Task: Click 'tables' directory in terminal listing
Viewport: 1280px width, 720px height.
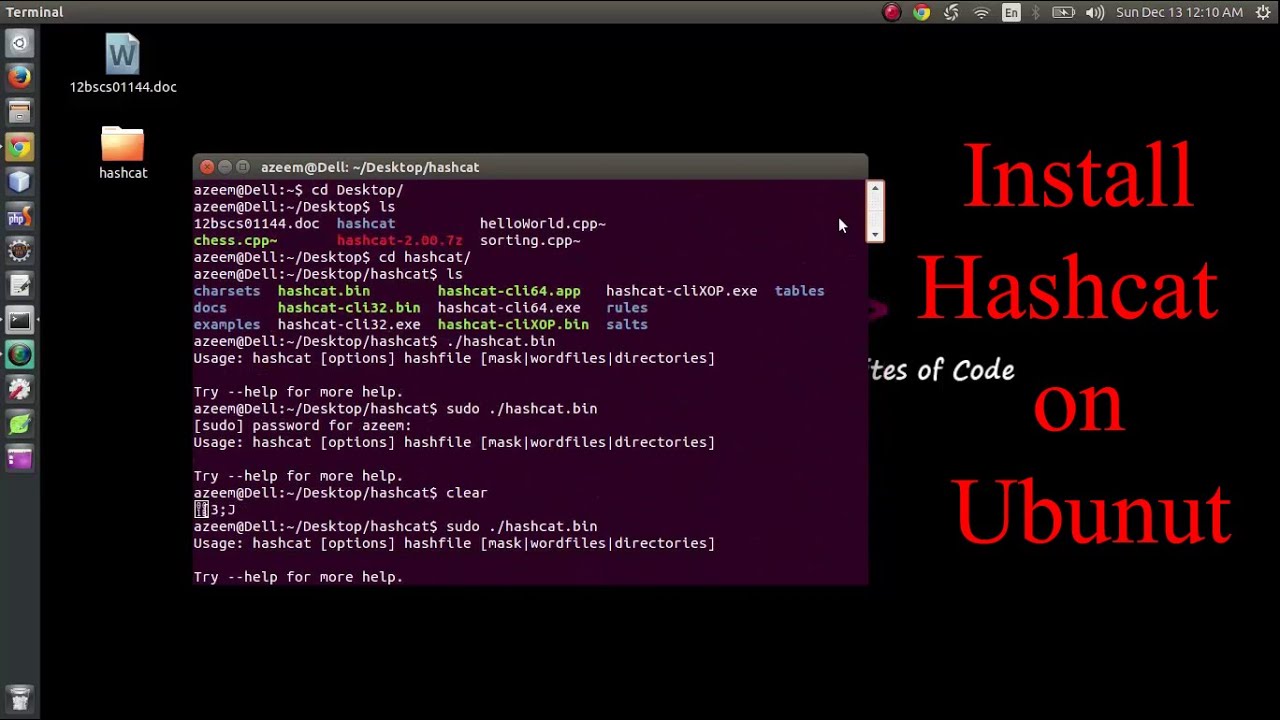Action: [800, 291]
